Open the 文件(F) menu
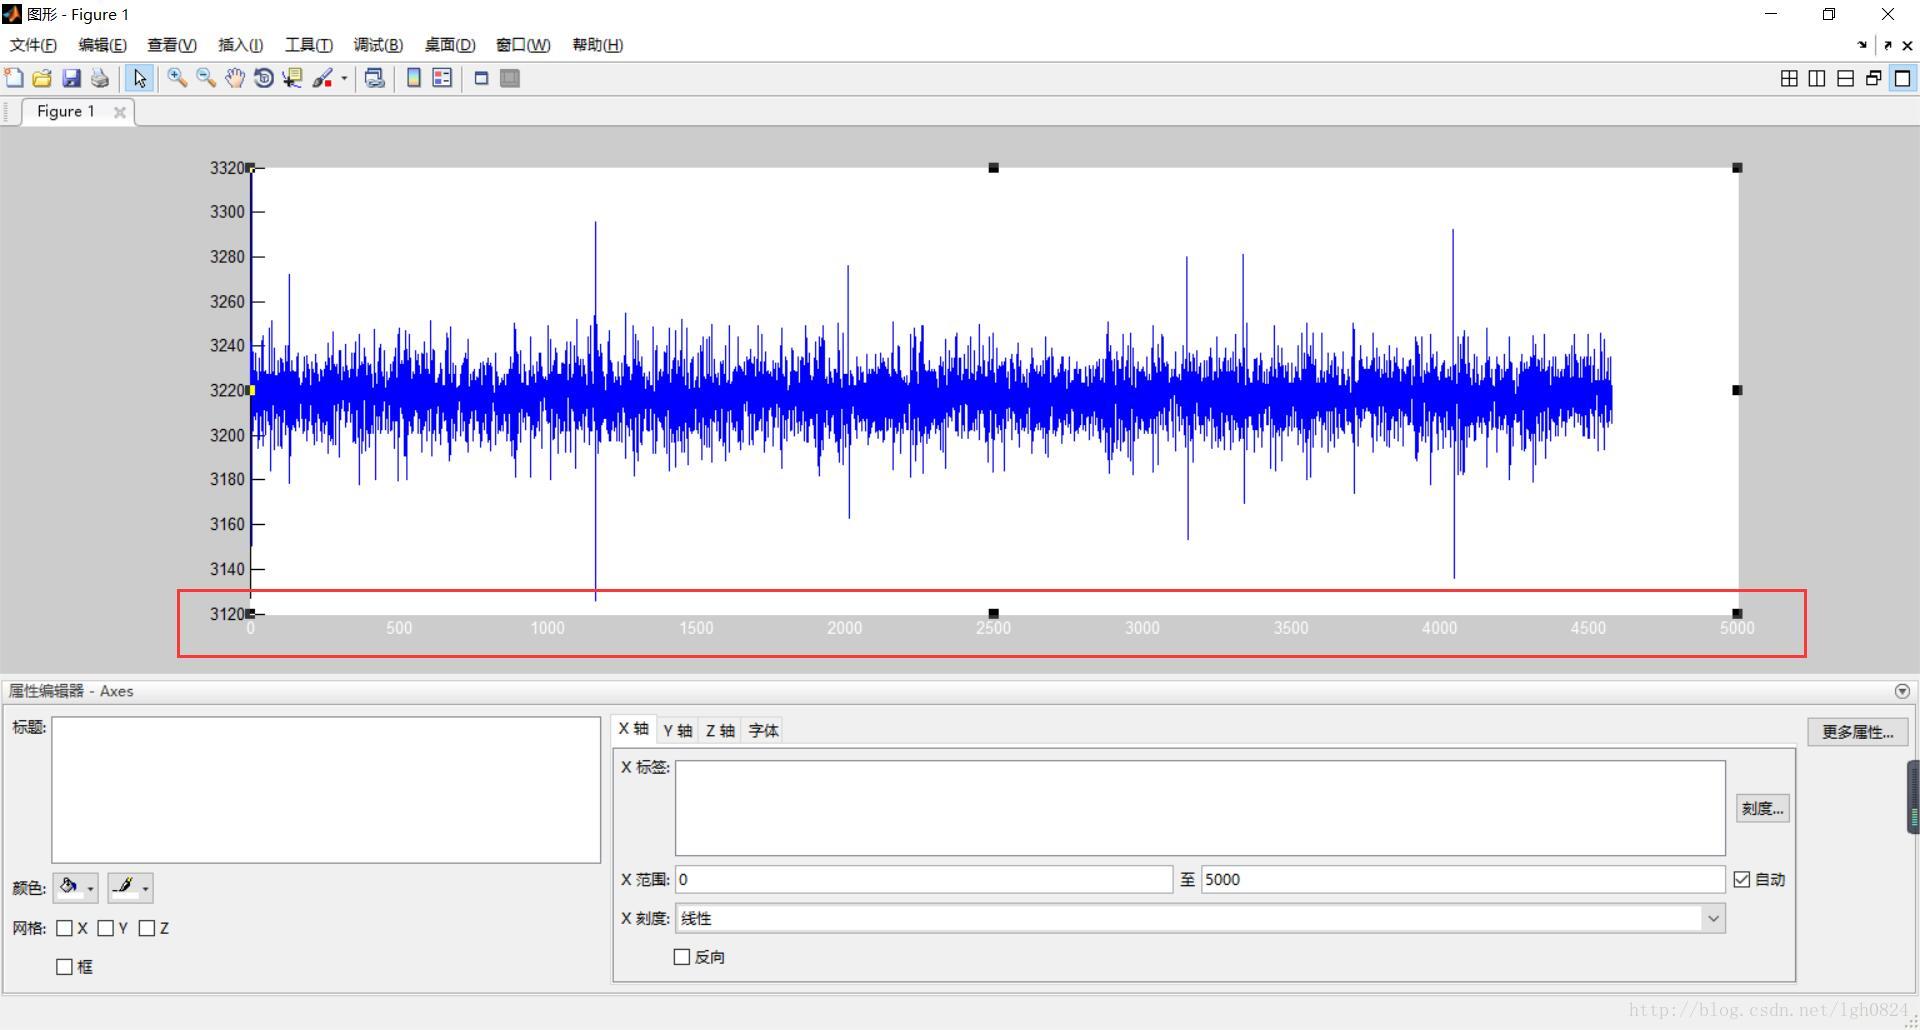This screenshot has width=1920, height=1030. click(33, 45)
